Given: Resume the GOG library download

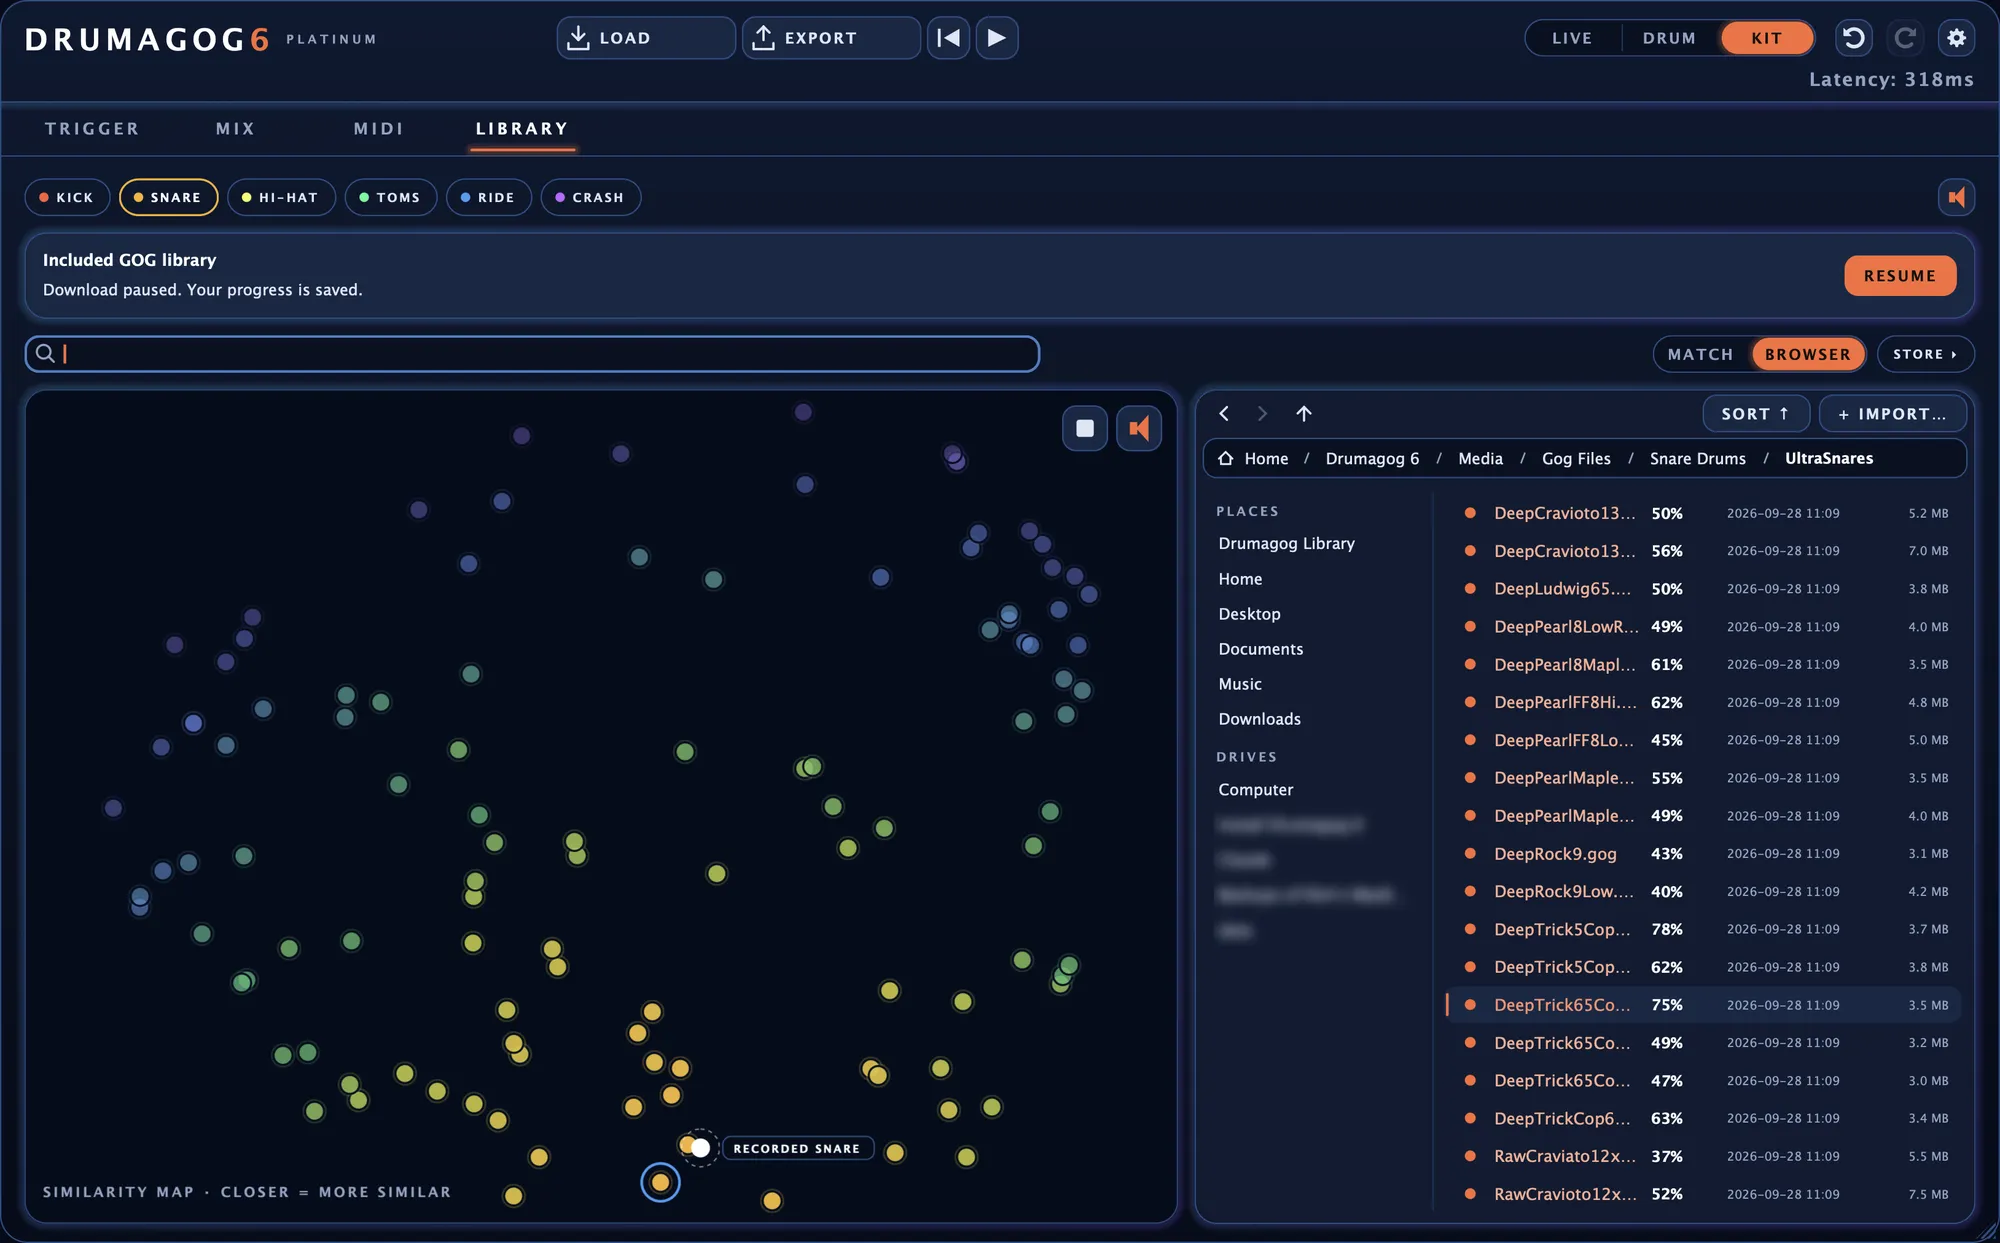Looking at the screenshot, I should (1900, 275).
